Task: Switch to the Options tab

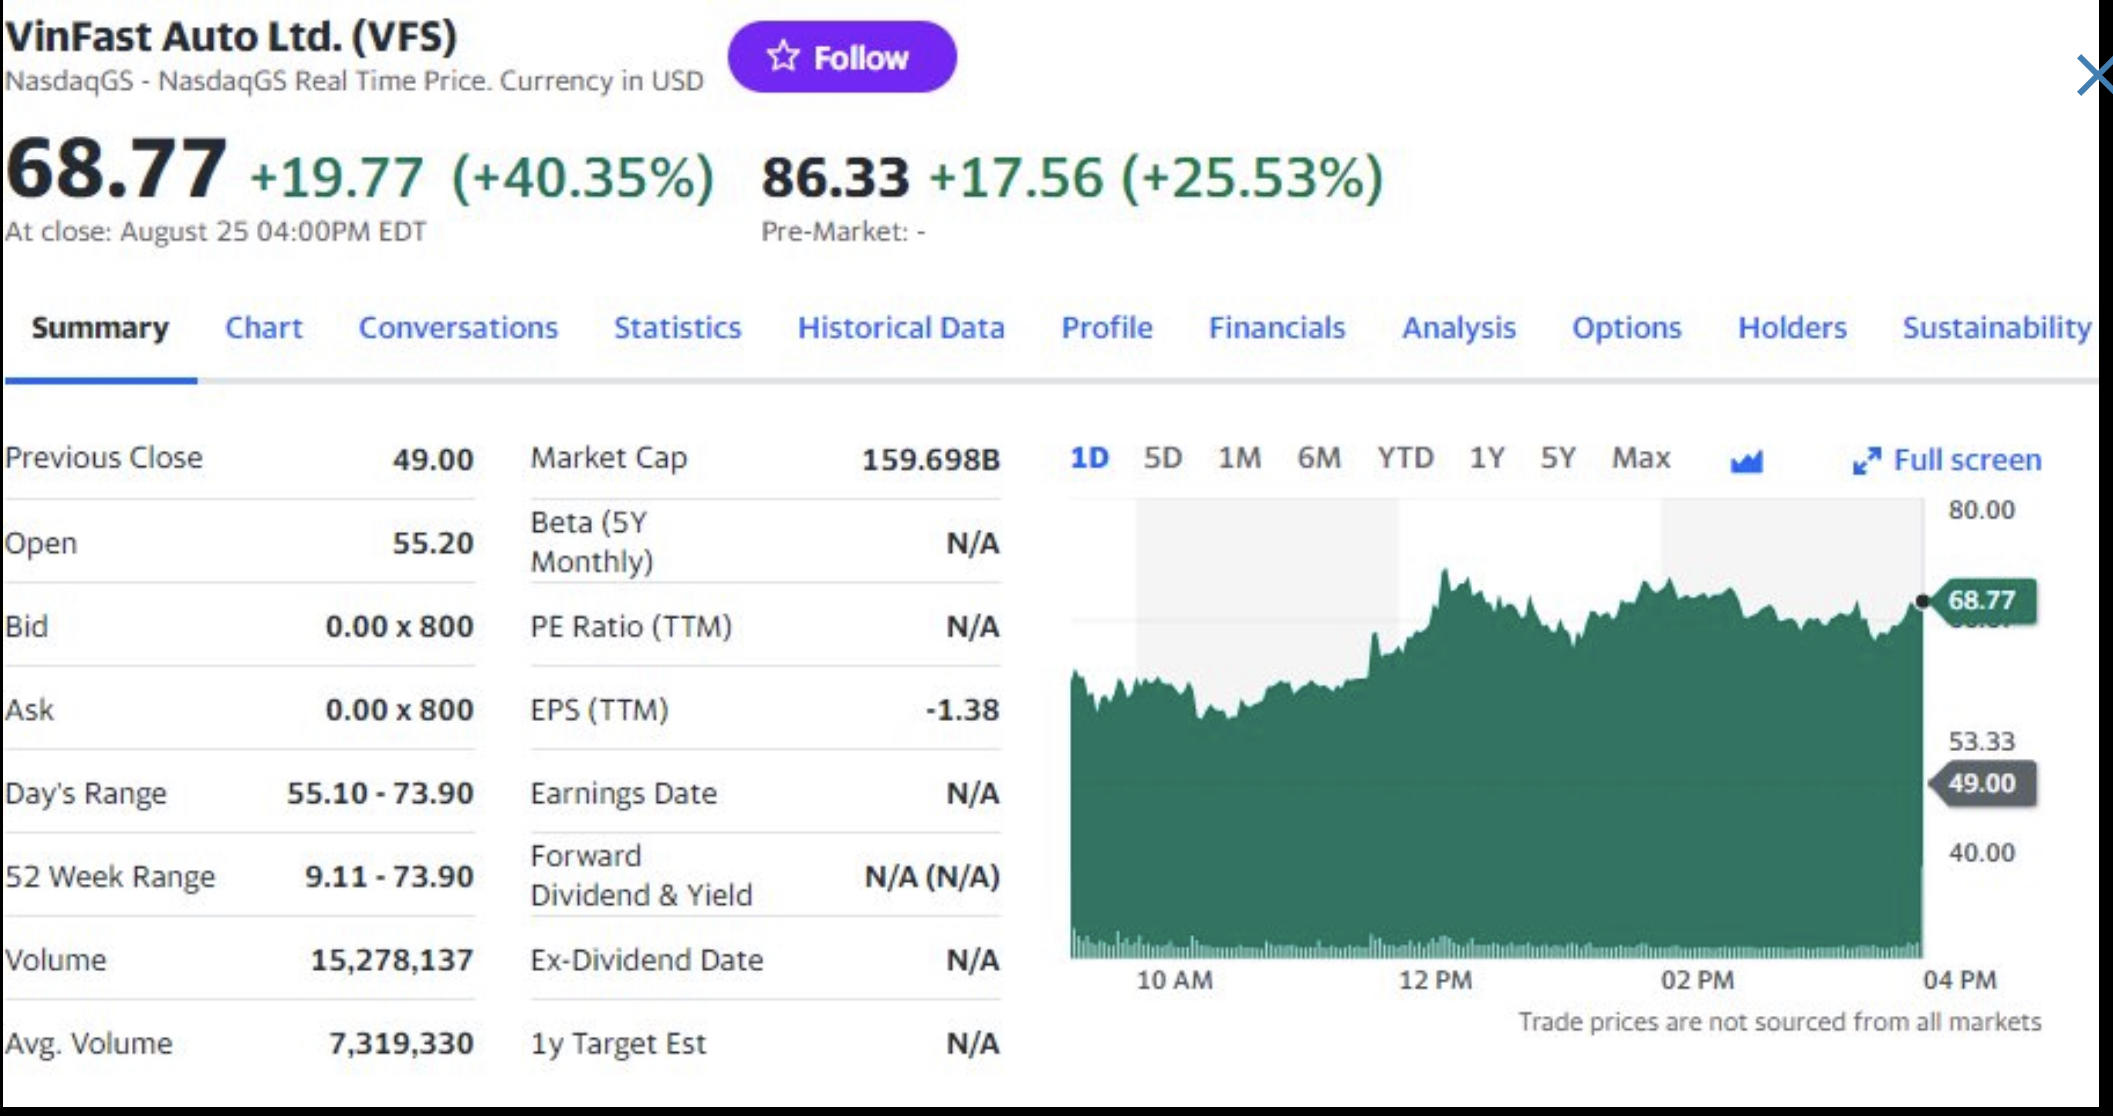Action: [x=1626, y=328]
